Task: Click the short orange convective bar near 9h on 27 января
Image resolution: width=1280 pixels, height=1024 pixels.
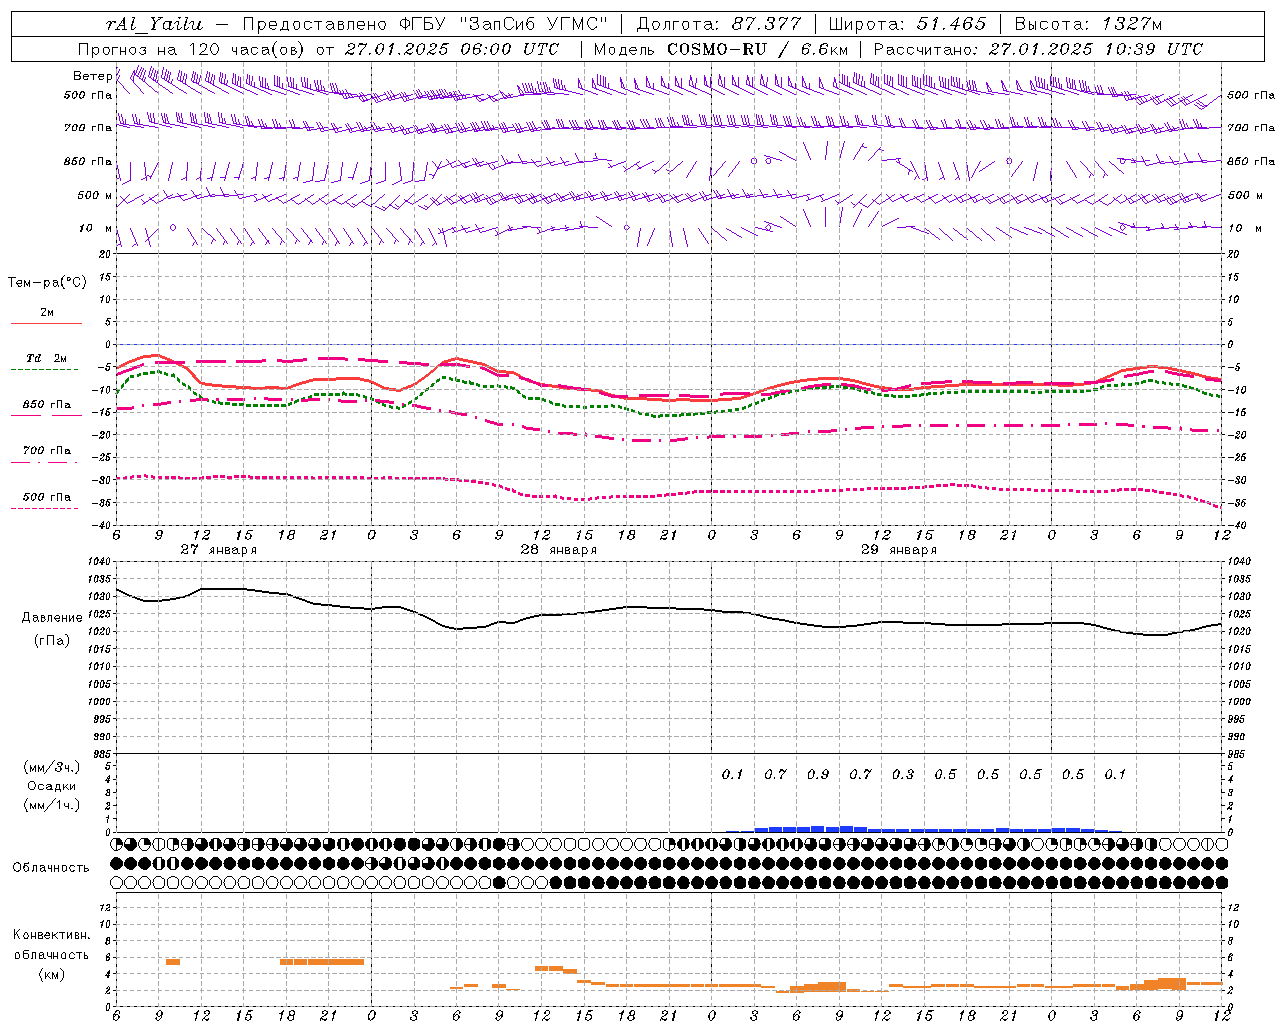Action: coord(173,962)
